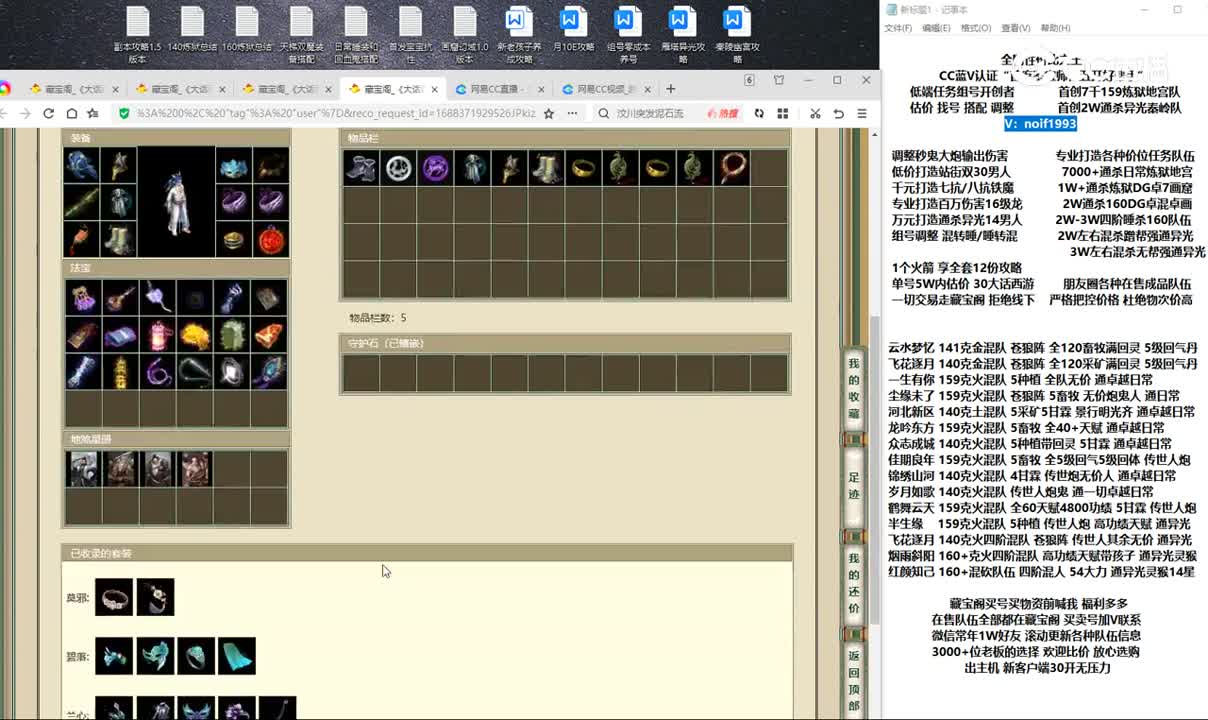Click the character portrait in equipment panel
Image resolution: width=1208 pixels, height=720 pixels.
(x=177, y=203)
